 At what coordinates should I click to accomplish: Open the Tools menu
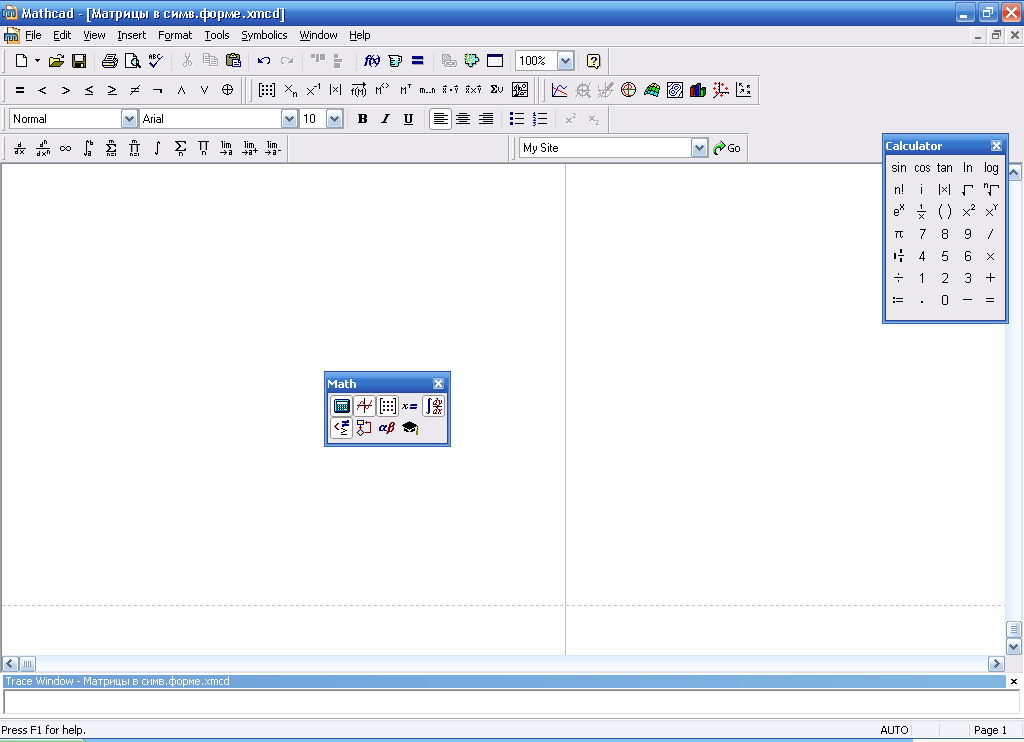[x=217, y=35]
